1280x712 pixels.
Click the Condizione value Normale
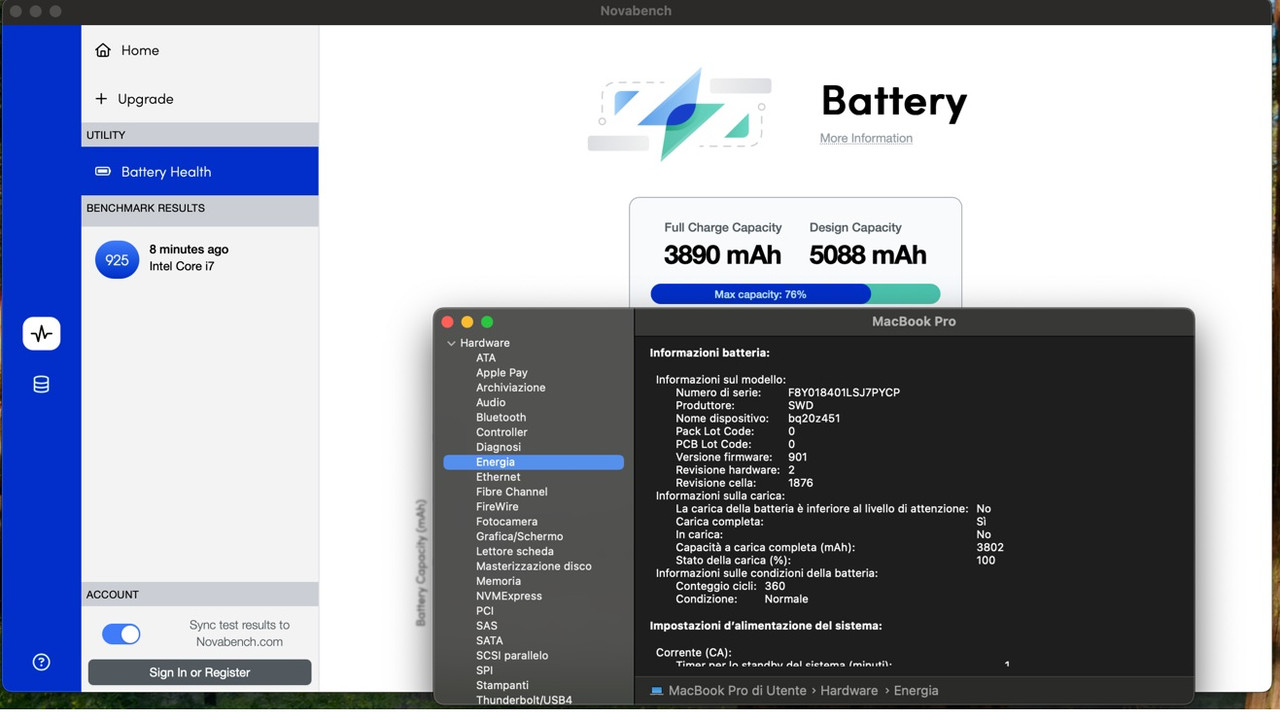coord(786,599)
